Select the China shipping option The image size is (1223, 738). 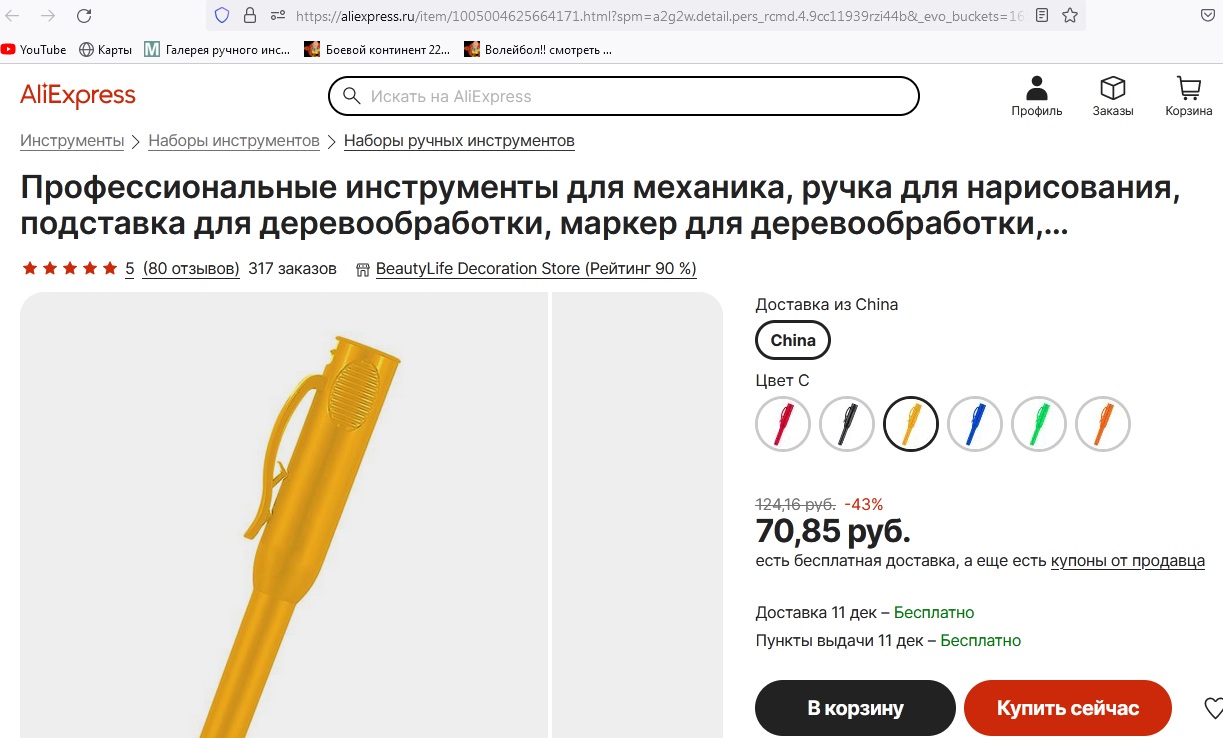[793, 340]
